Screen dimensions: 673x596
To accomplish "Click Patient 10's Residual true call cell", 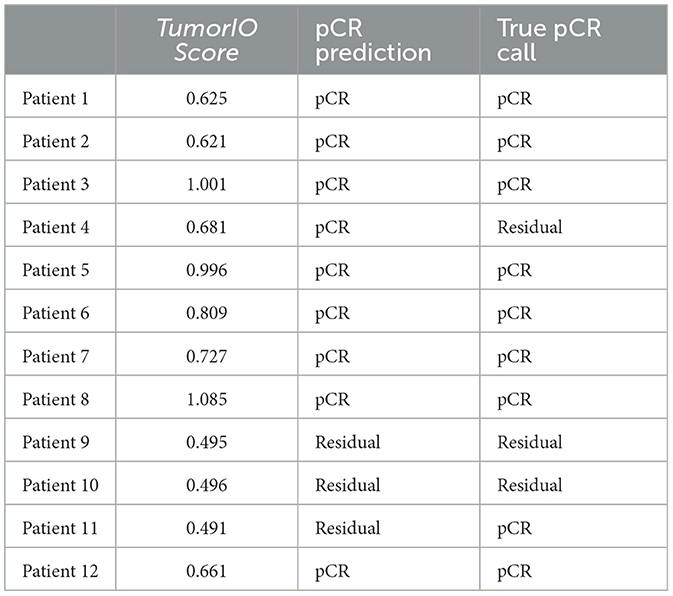I will tap(529, 485).
